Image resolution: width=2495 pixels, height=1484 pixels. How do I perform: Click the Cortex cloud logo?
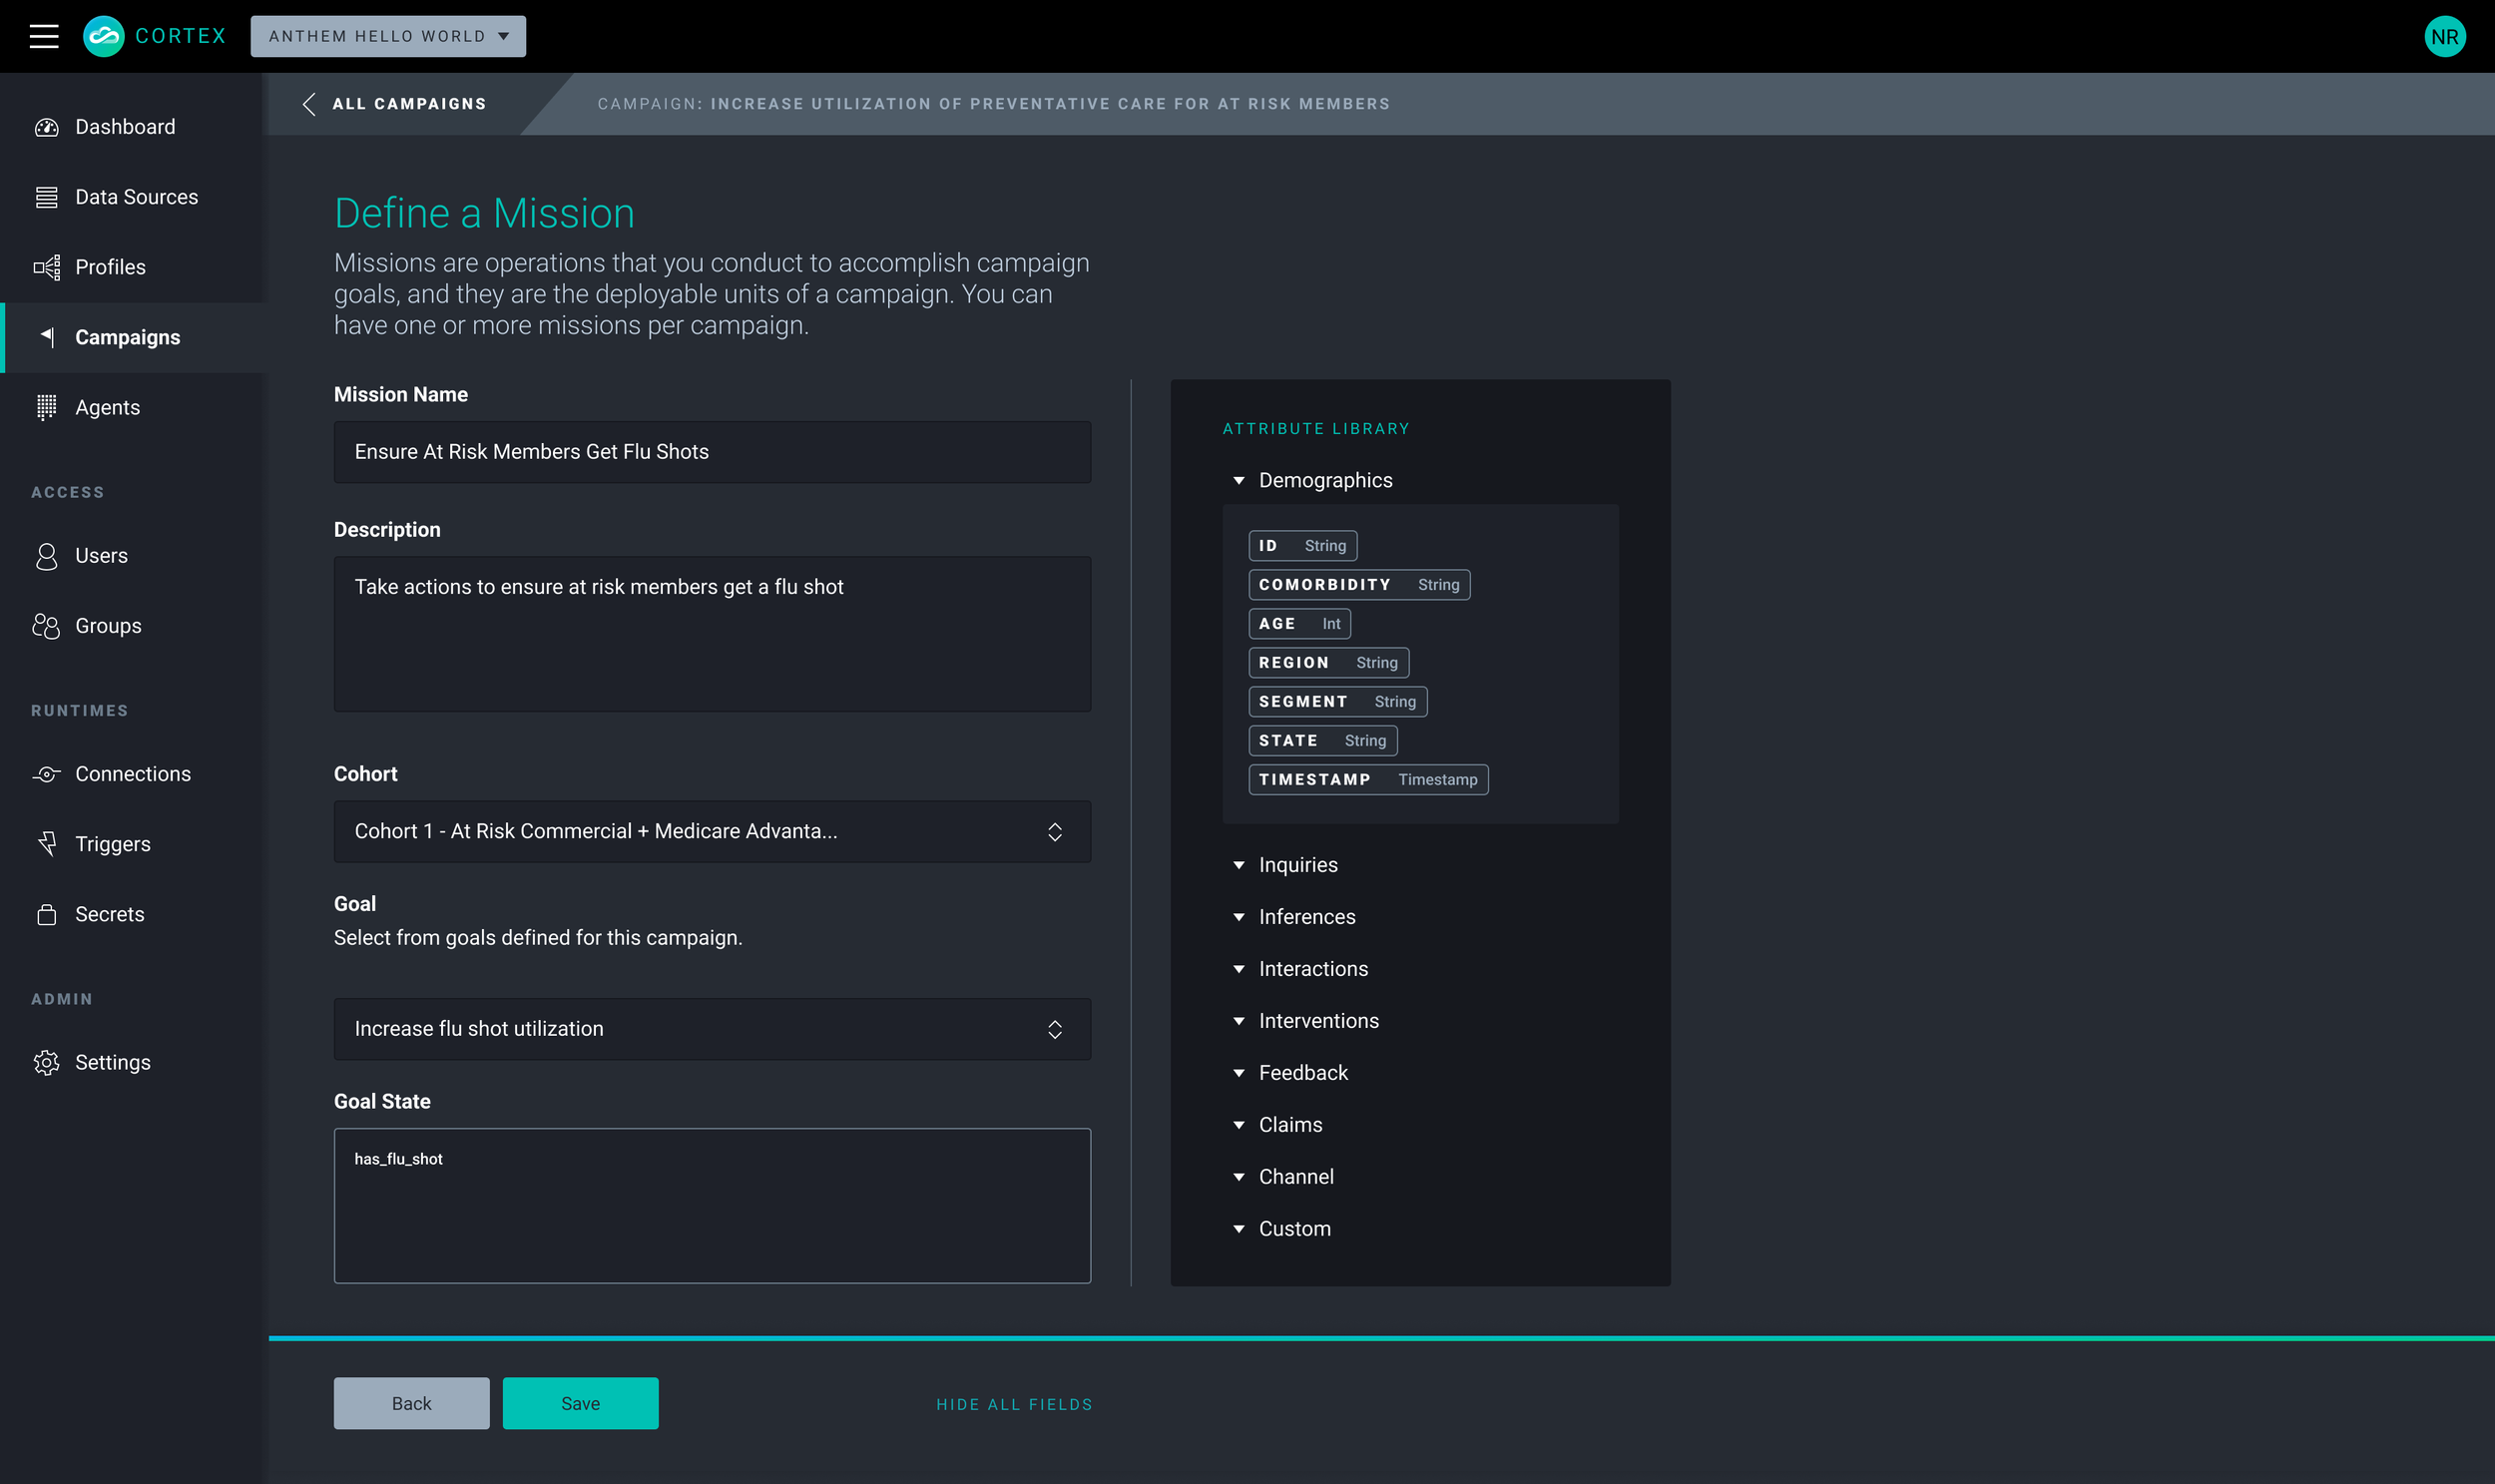coord(104,37)
